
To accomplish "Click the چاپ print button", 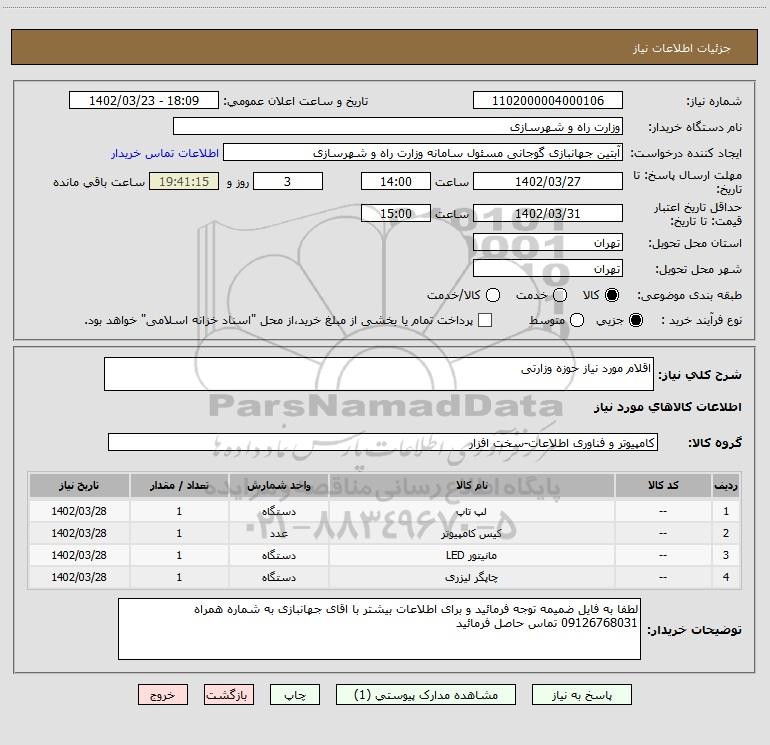I will (295, 695).
